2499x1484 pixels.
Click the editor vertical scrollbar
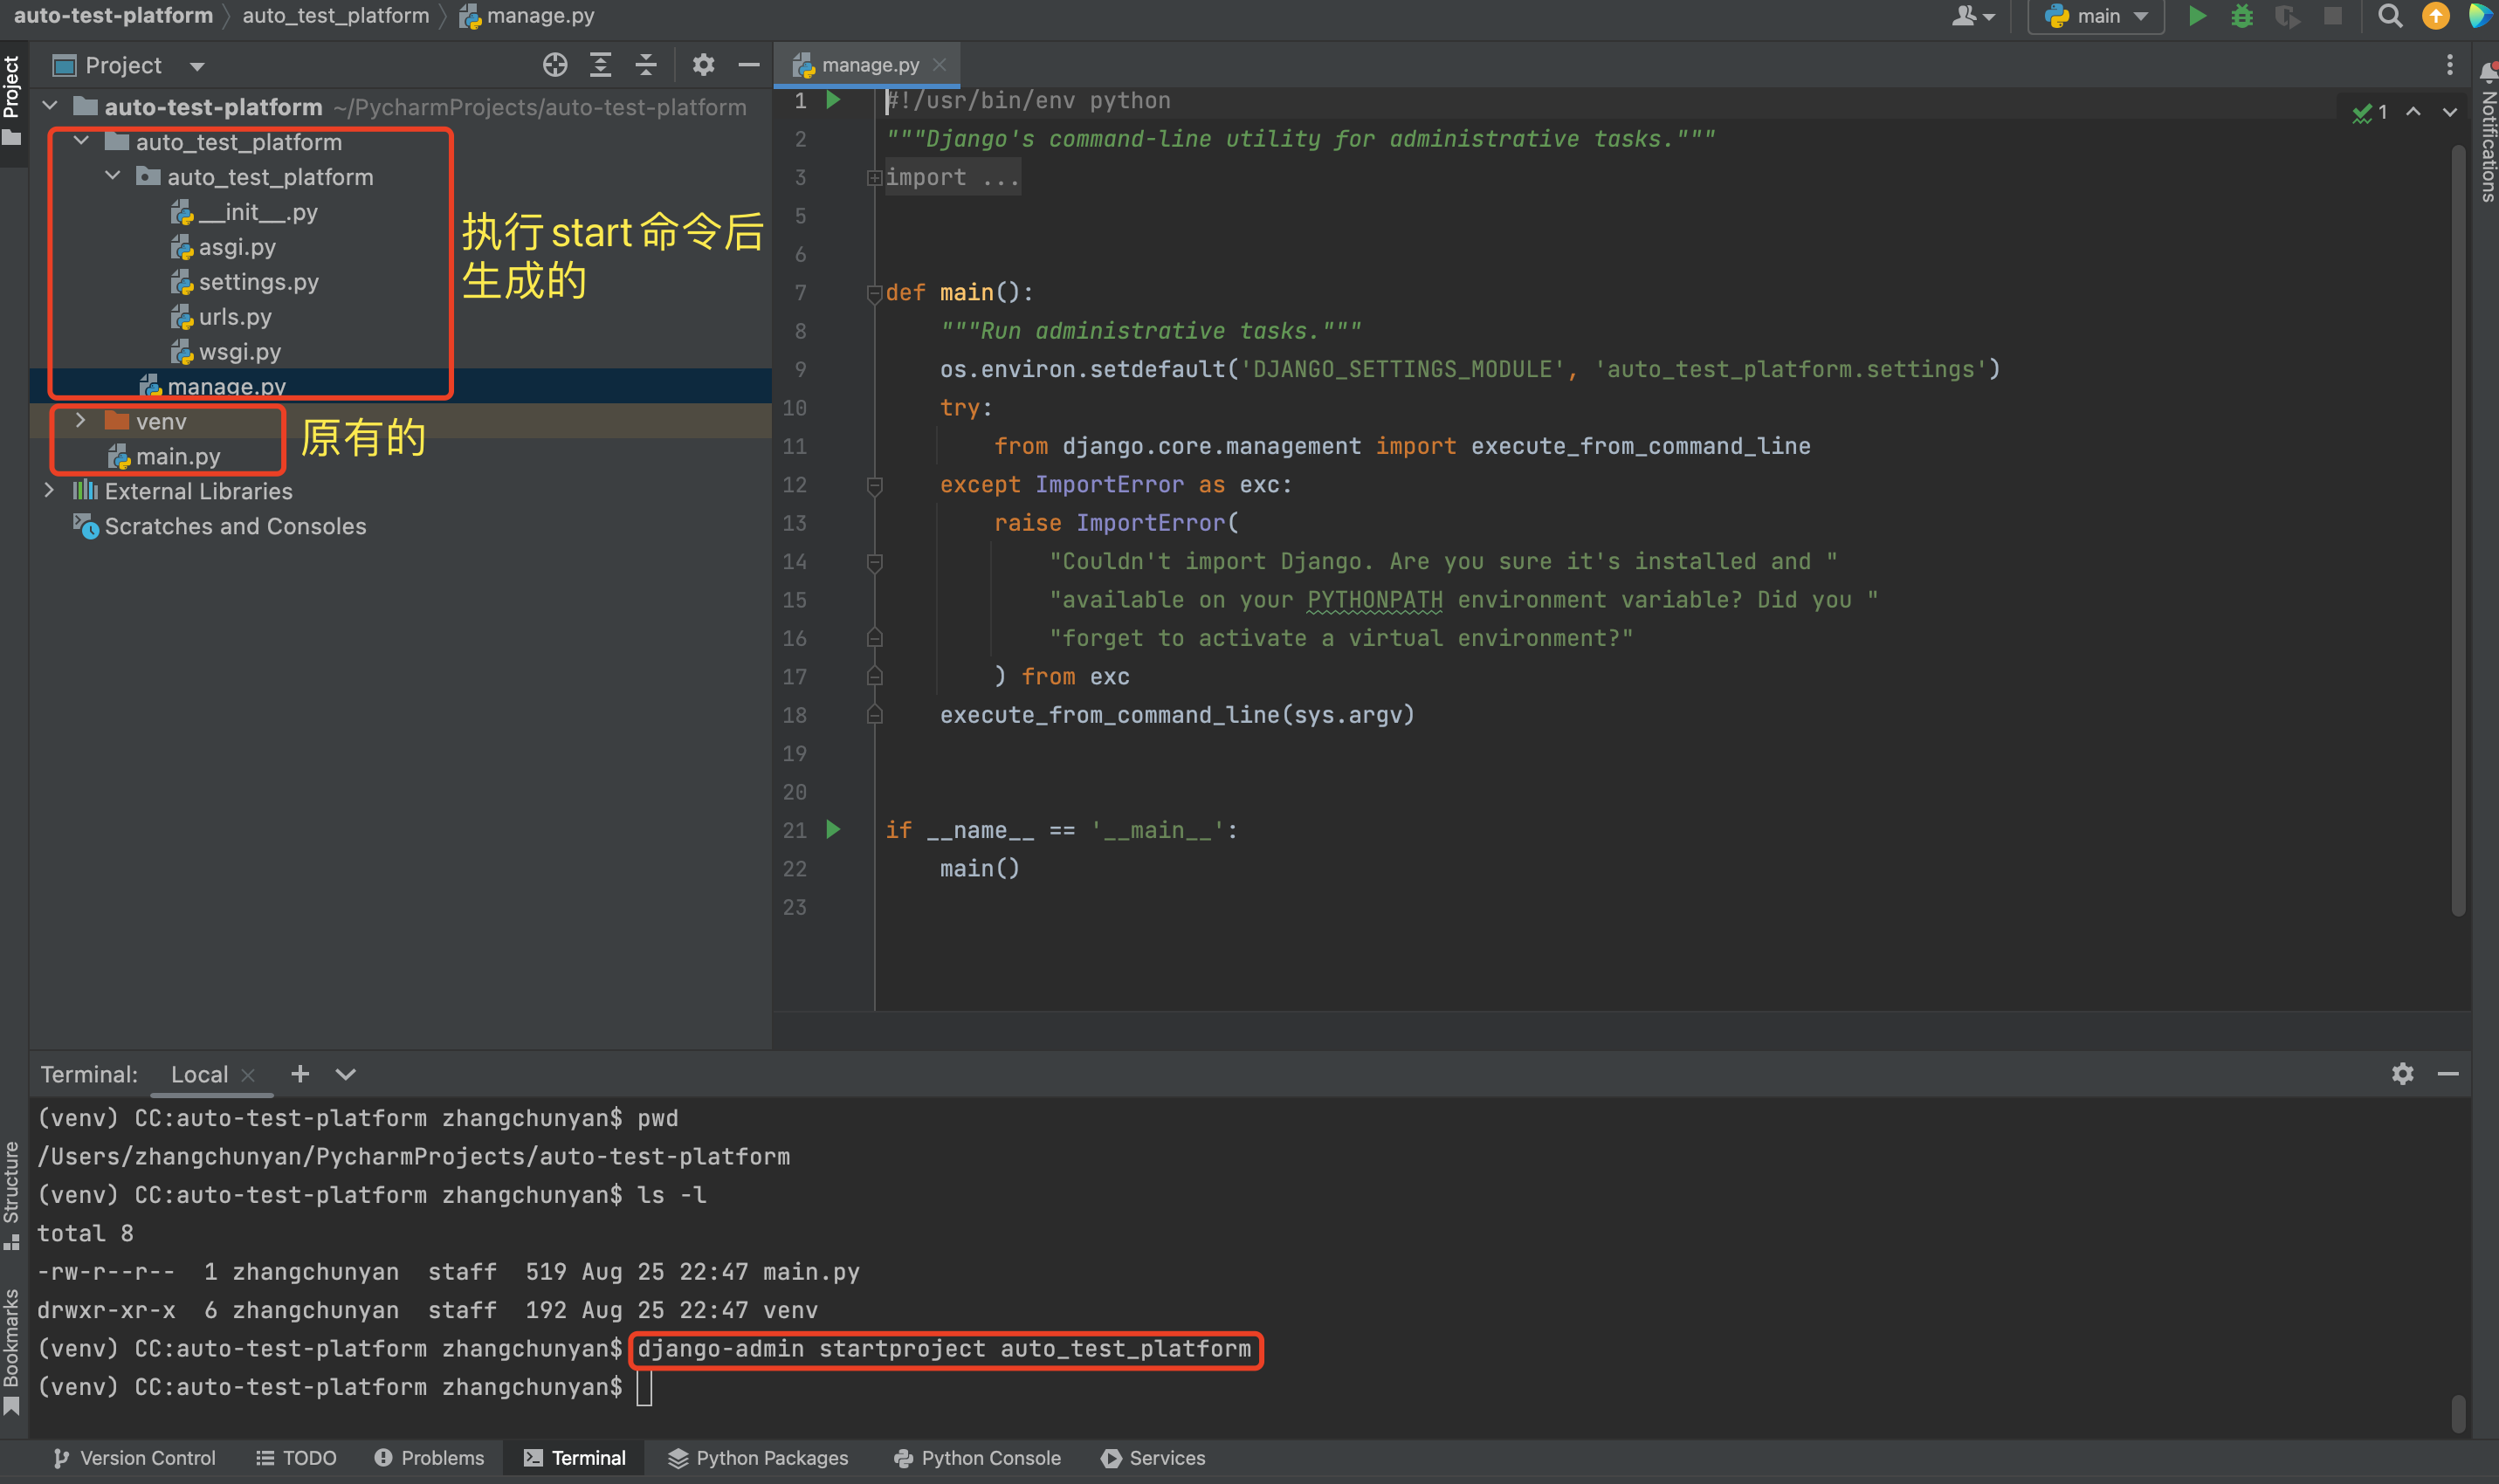point(2458,530)
